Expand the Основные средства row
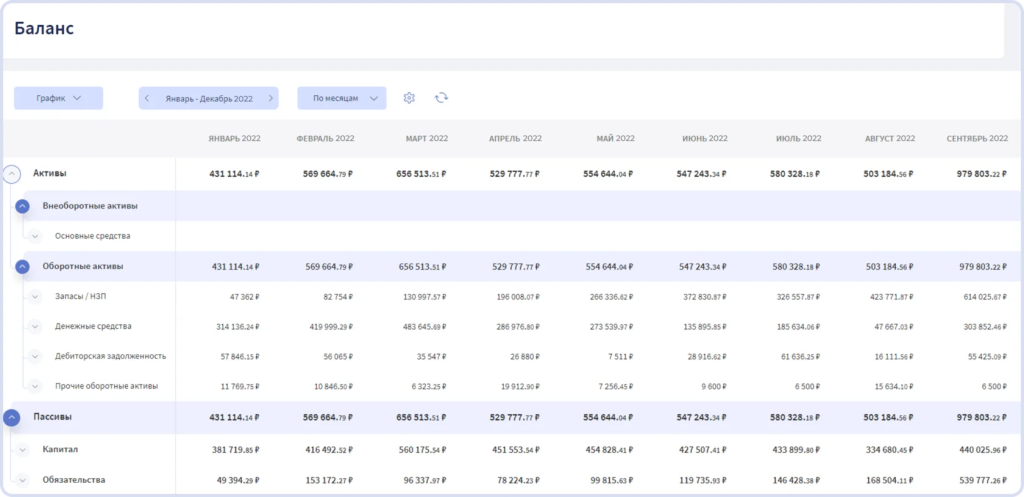The image size is (1024, 497). pos(35,236)
